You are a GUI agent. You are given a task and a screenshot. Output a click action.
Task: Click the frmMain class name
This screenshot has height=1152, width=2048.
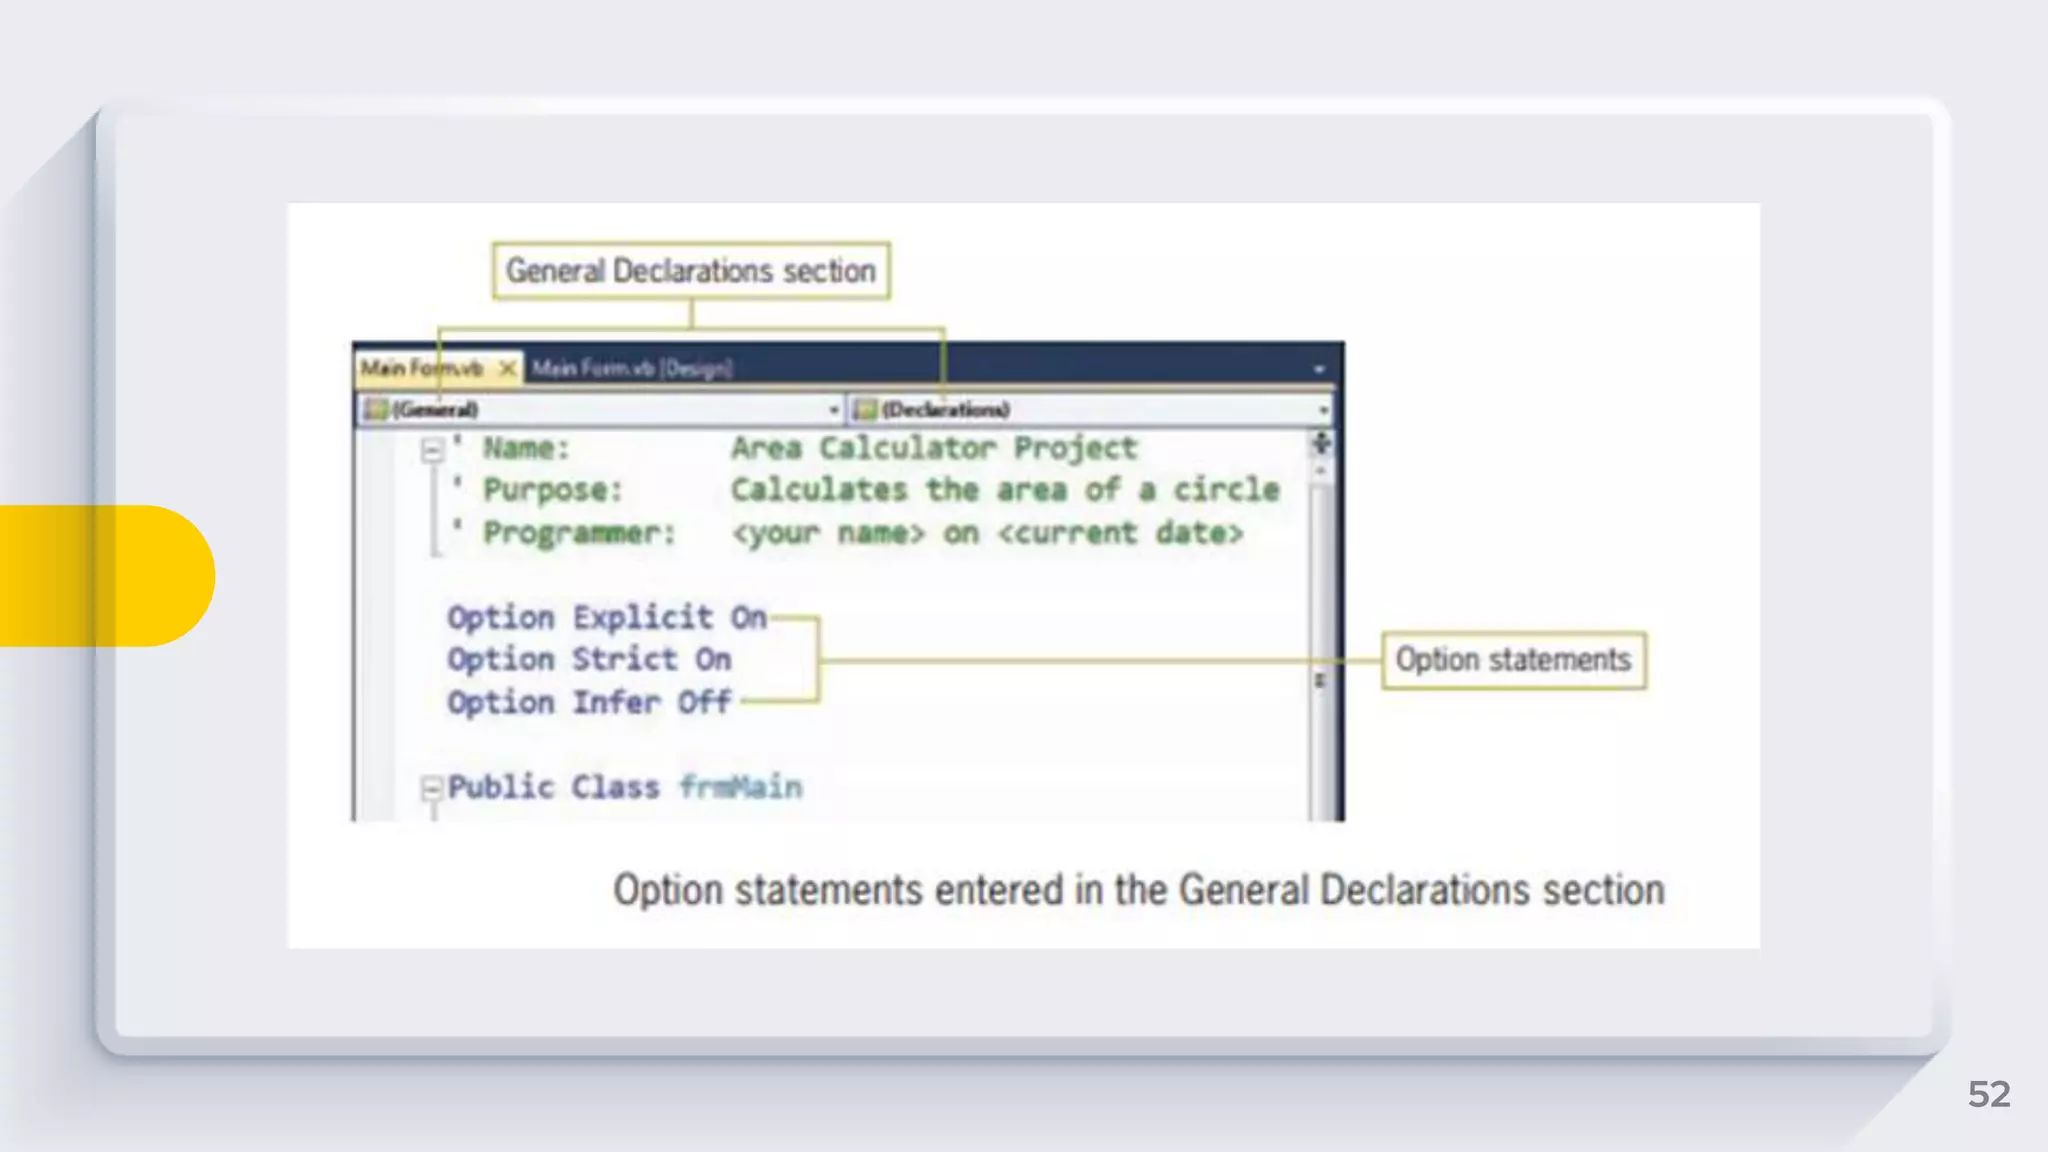click(741, 788)
